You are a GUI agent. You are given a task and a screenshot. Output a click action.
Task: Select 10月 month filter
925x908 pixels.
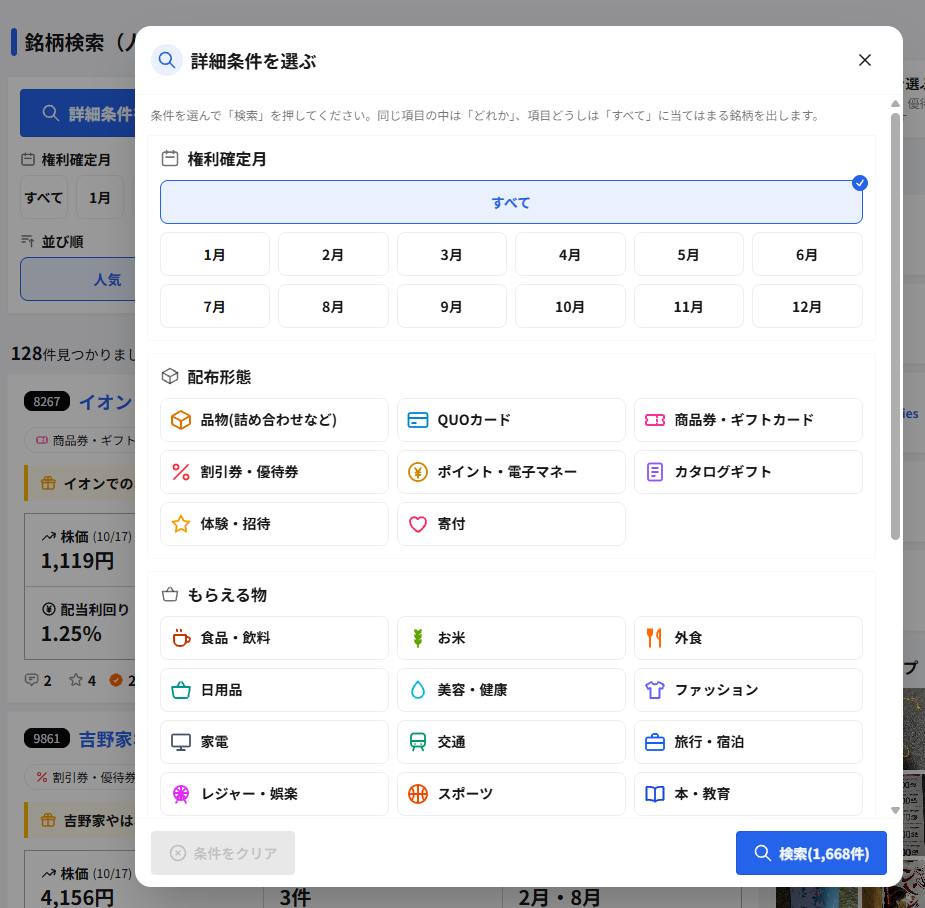pyautogui.click(x=570, y=306)
